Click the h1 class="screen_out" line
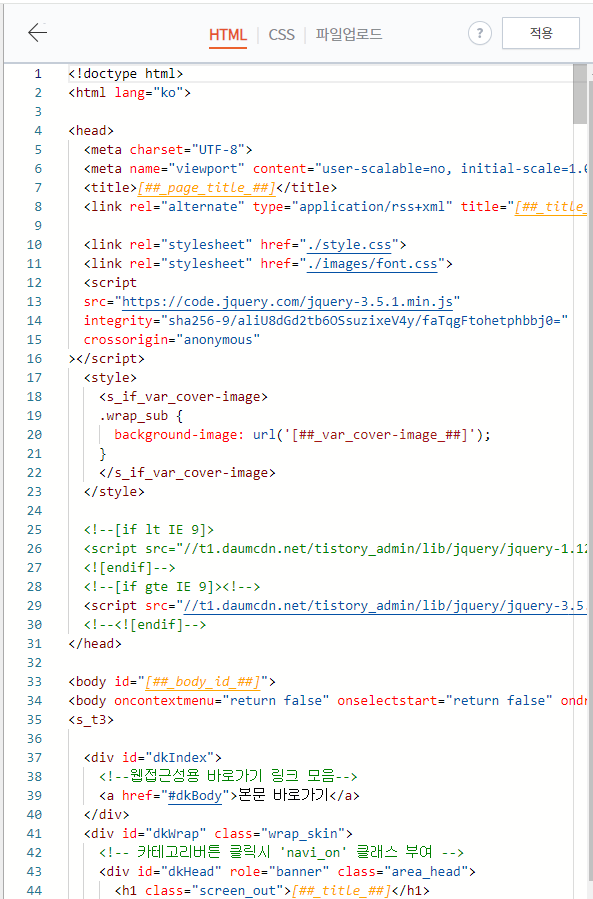Screen dimensions: 593x899 click(272, 890)
